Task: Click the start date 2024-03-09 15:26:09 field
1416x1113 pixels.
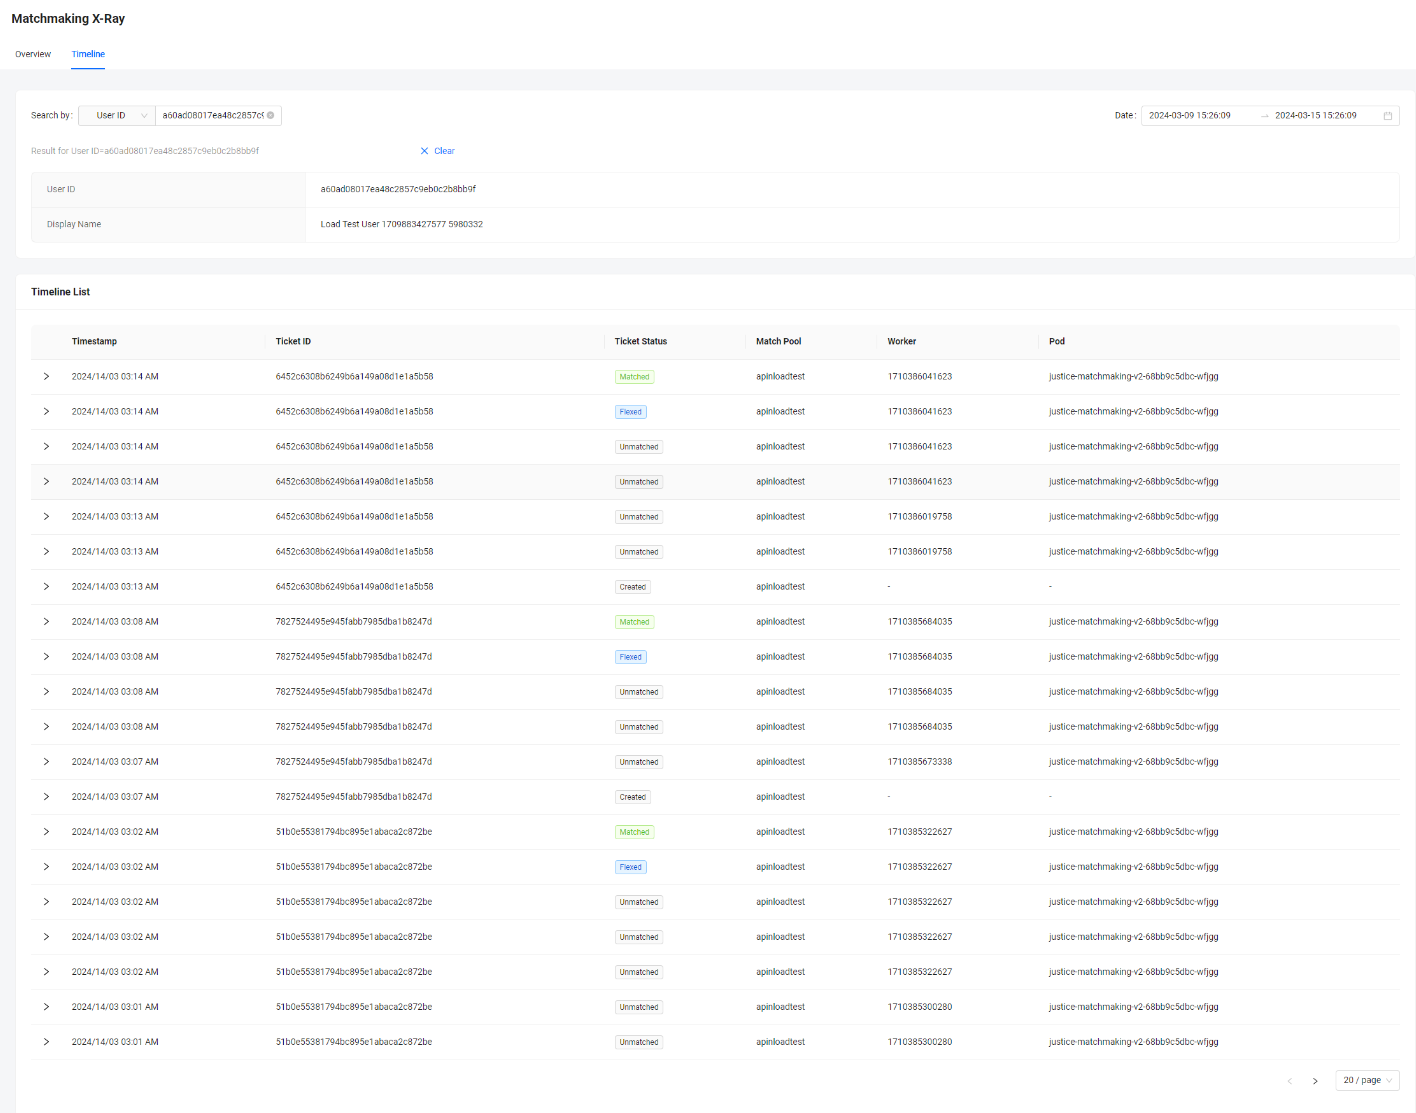Action: [x=1190, y=115]
